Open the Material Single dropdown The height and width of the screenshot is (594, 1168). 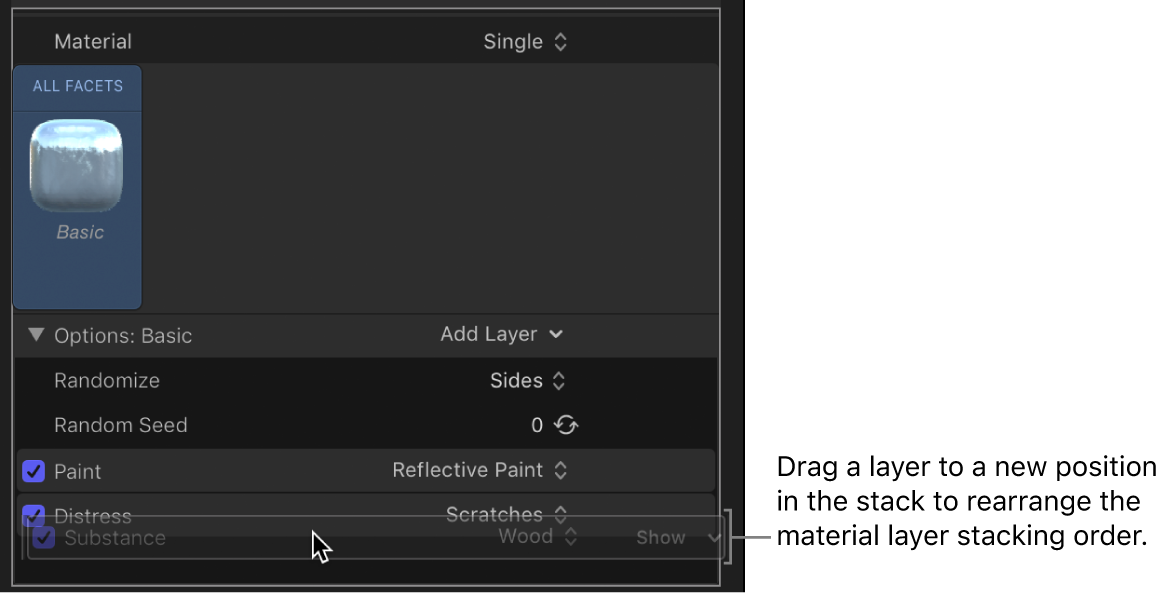tap(522, 41)
